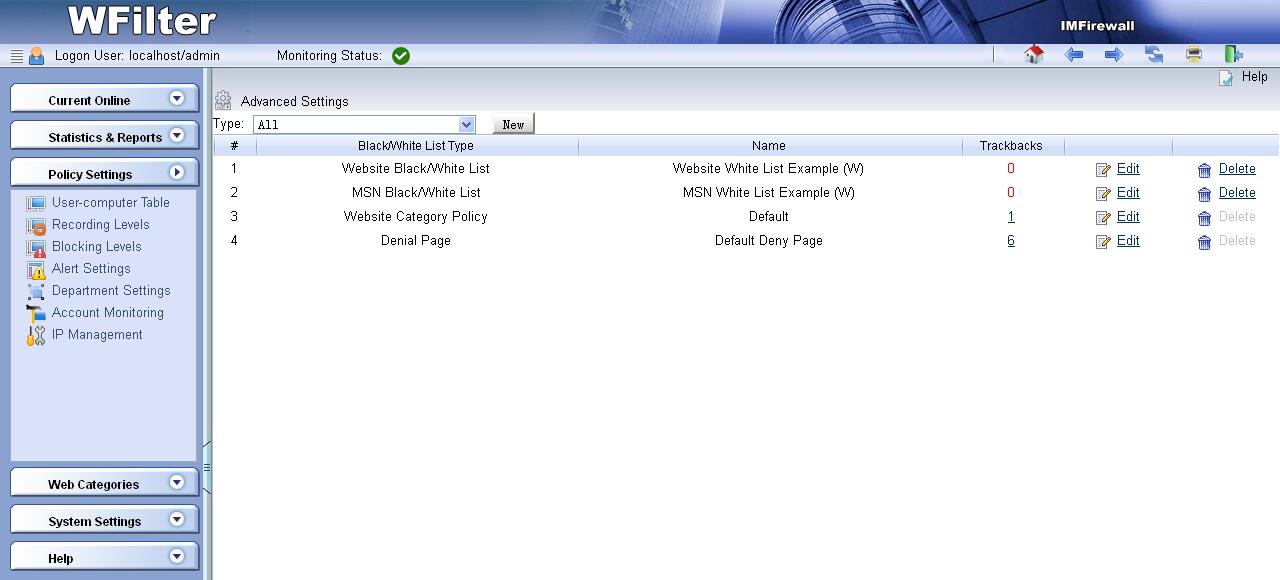
Task: Click the edit pencil icon for Default Deny Page
Action: pos(1103,242)
